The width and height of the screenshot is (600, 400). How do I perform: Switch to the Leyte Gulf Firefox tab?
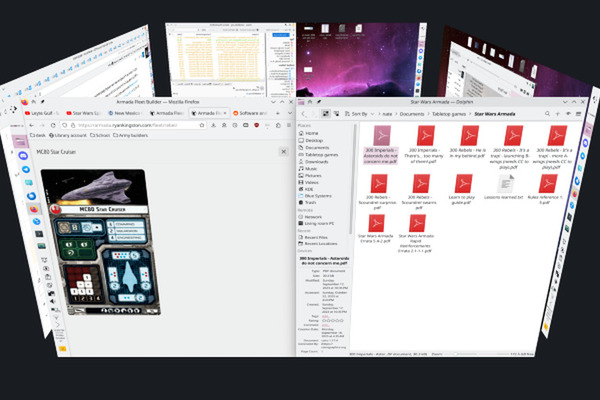[x=40, y=113]
